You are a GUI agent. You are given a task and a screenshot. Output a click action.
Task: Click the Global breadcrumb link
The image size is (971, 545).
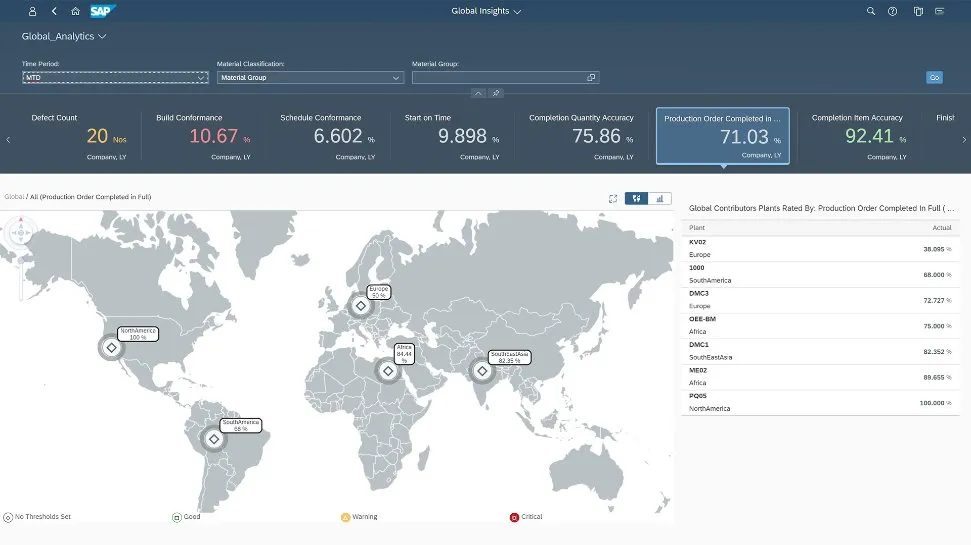(x=14, y=197)
